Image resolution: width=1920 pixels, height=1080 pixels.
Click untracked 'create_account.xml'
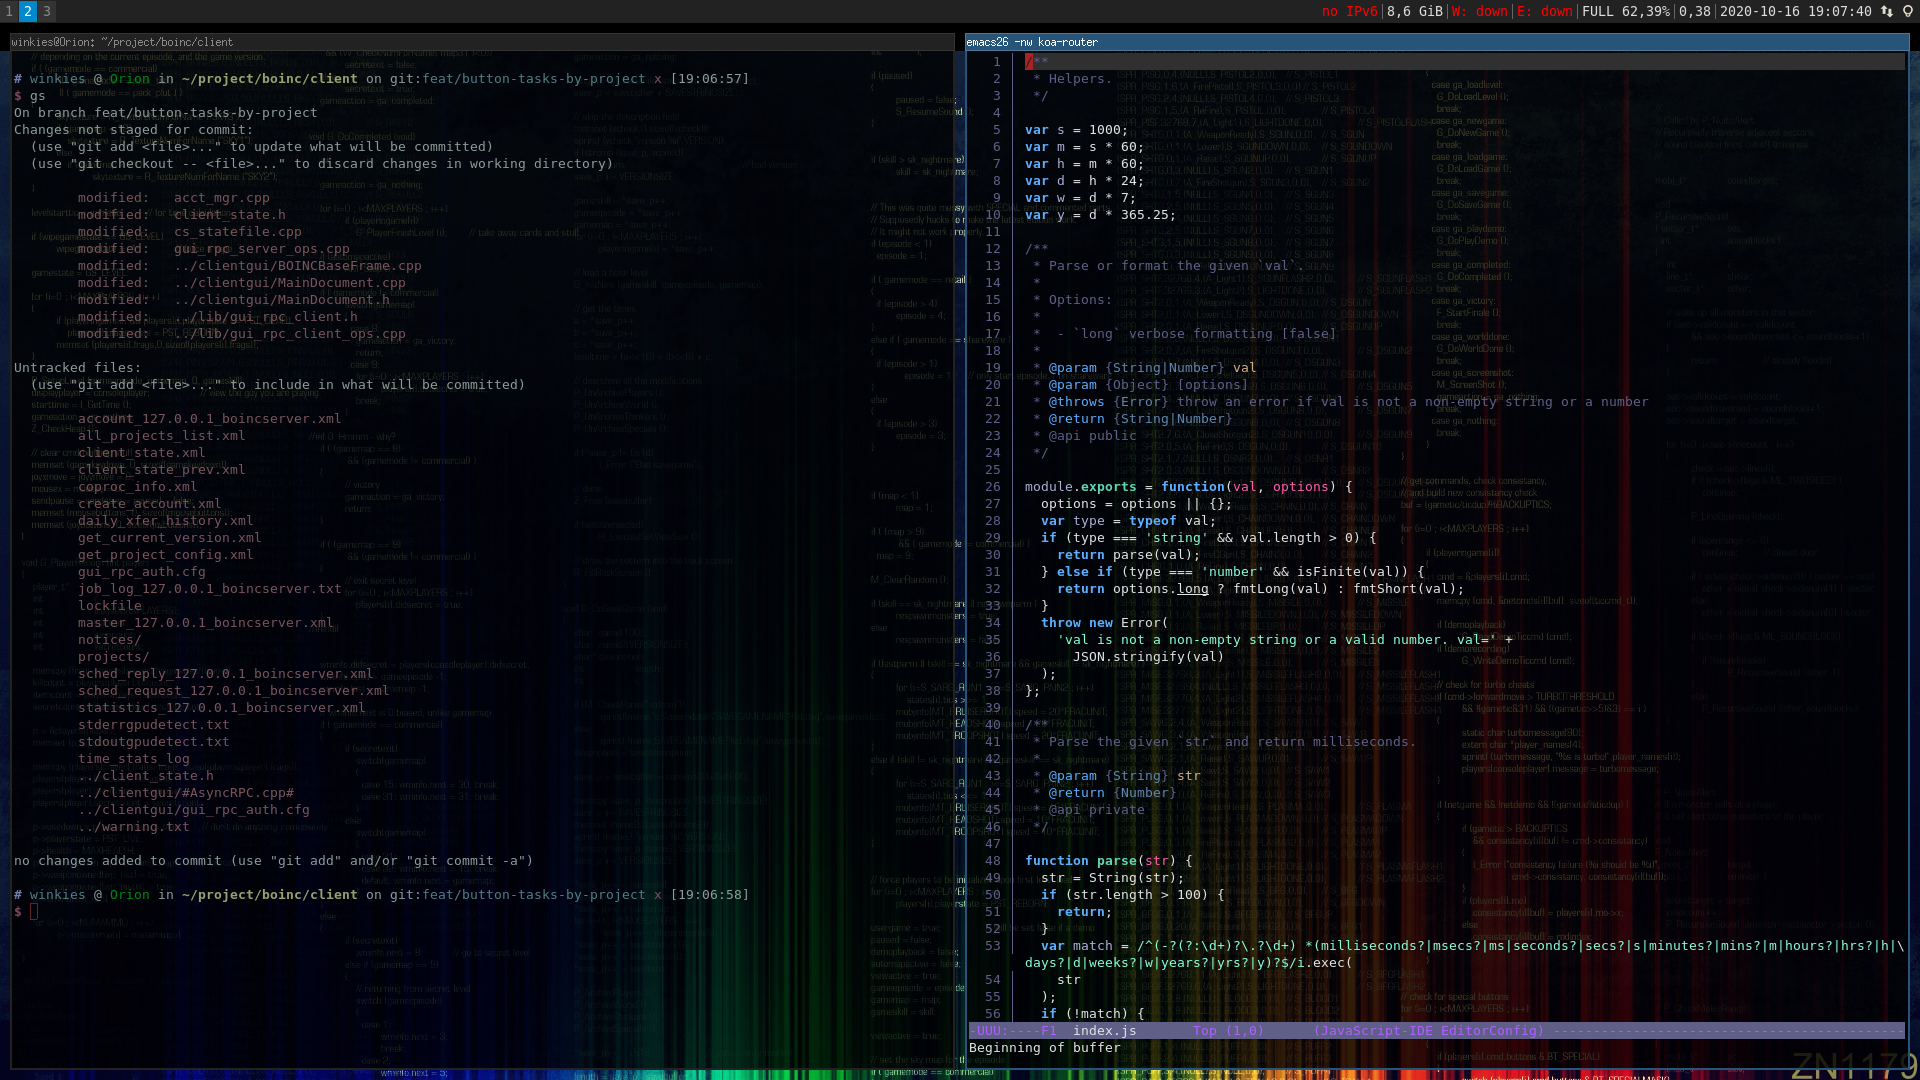coord(150,504)
